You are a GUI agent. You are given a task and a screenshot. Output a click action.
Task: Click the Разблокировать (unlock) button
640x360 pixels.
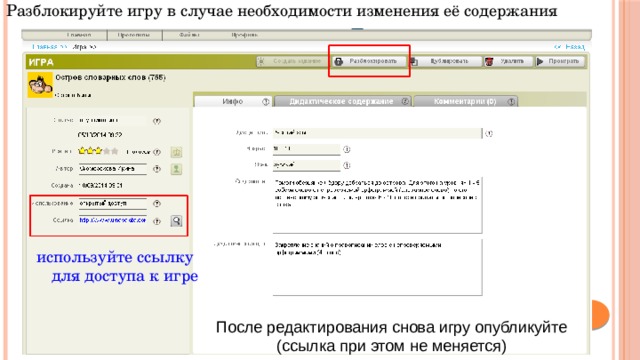click(x=370, y=61)
